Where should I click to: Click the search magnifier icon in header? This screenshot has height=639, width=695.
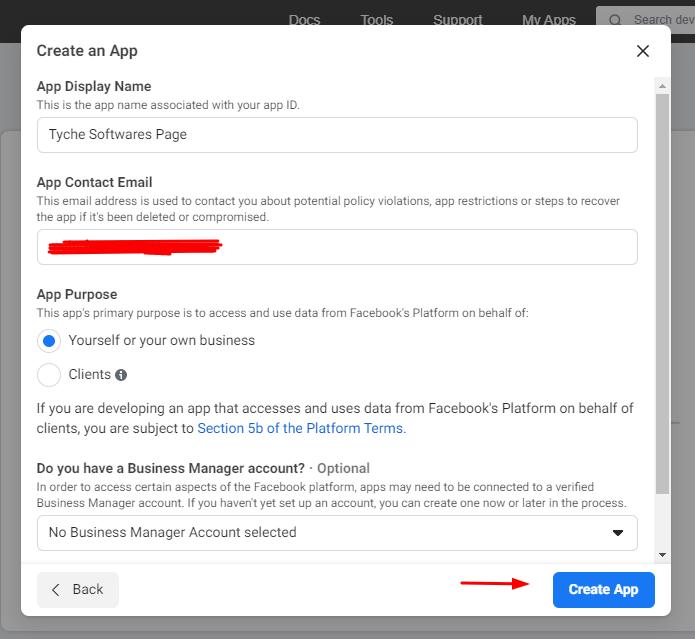pyautogui.click(x=615, y=20)
